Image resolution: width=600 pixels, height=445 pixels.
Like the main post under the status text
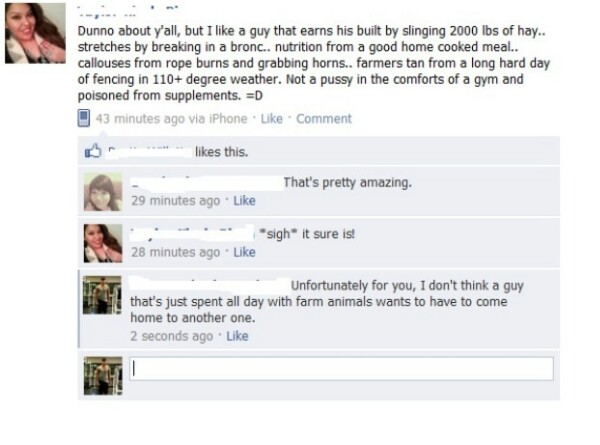click(272, 119)
